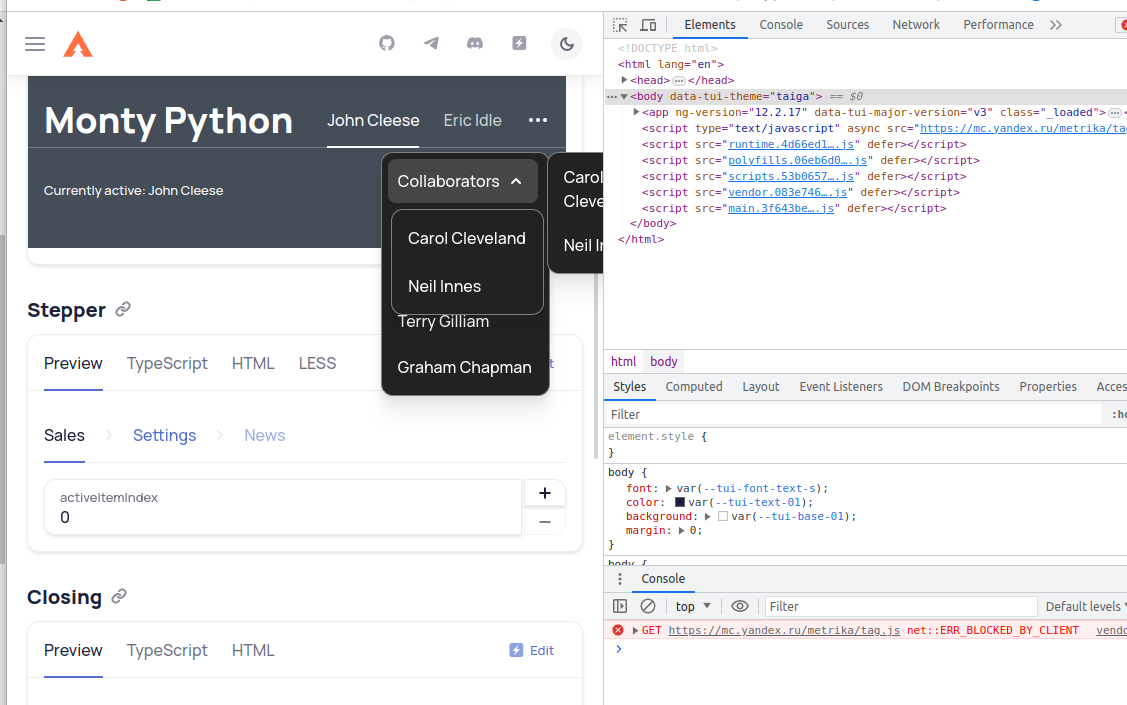Screen dimensions: 1127x705
Task: Select the element inspector icon in DevTools
Action: pos(619,24)
